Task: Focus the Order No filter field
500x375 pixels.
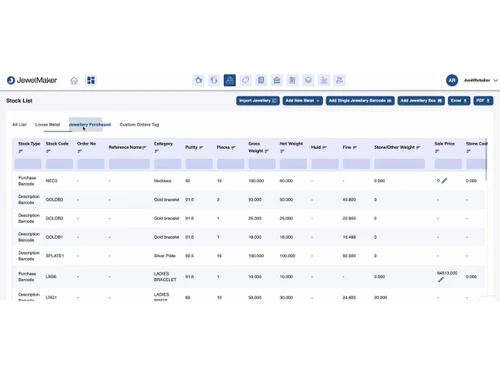Action: point(91,164)
